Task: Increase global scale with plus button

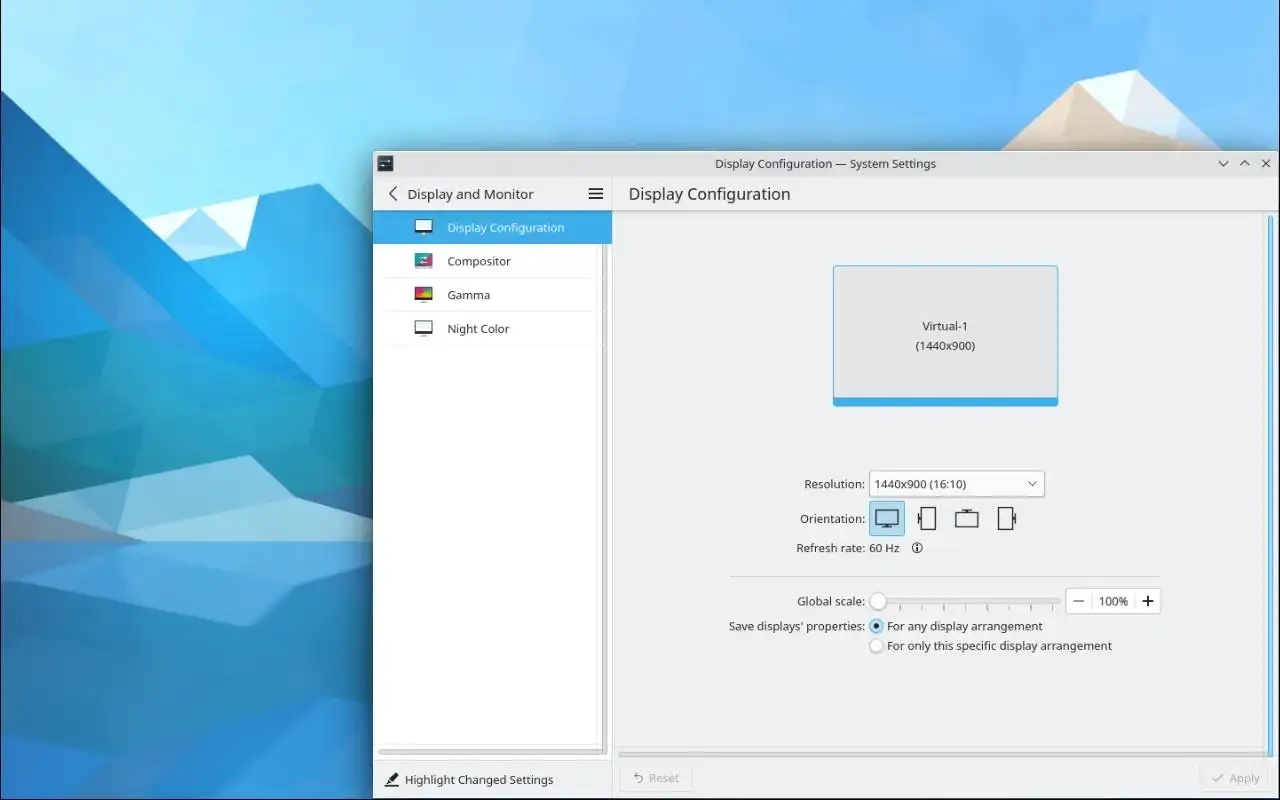Action: coord(1148,601)
